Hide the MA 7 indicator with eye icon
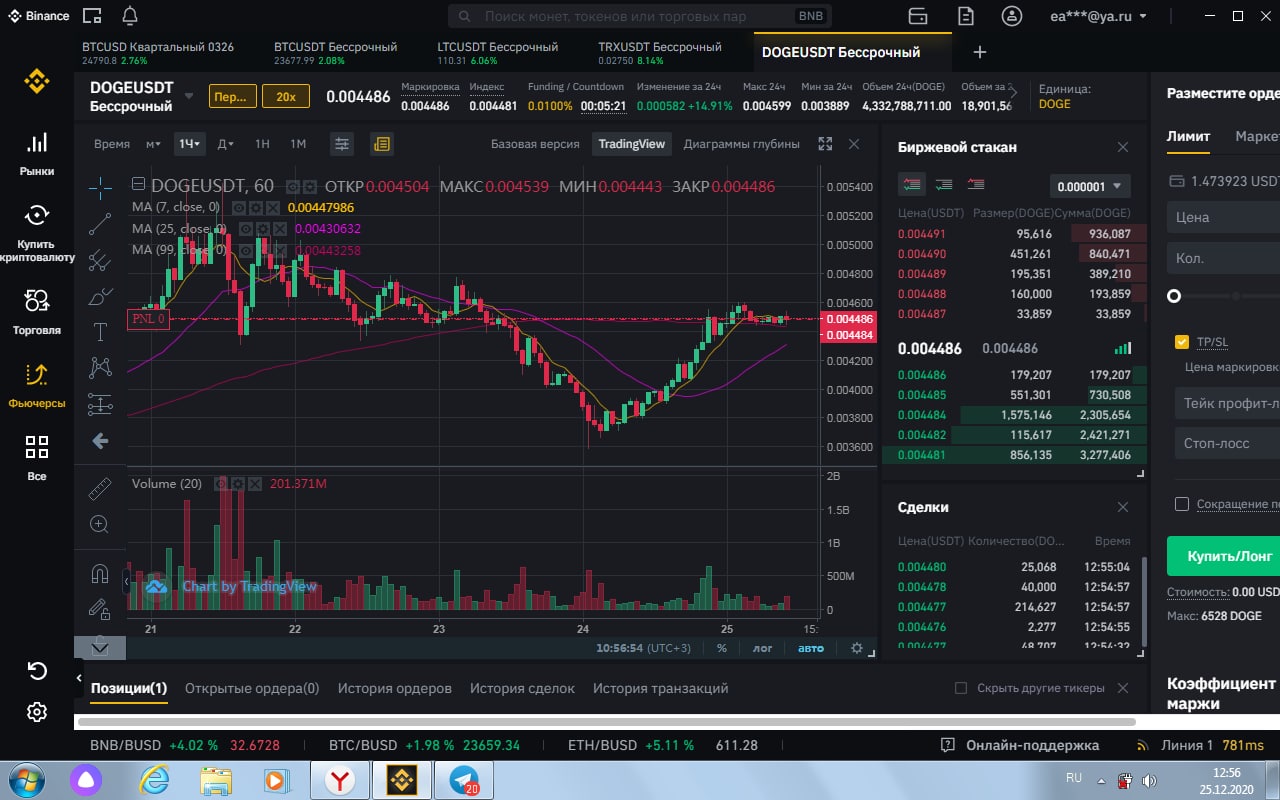1280x800 pixels. click(241, 207)
